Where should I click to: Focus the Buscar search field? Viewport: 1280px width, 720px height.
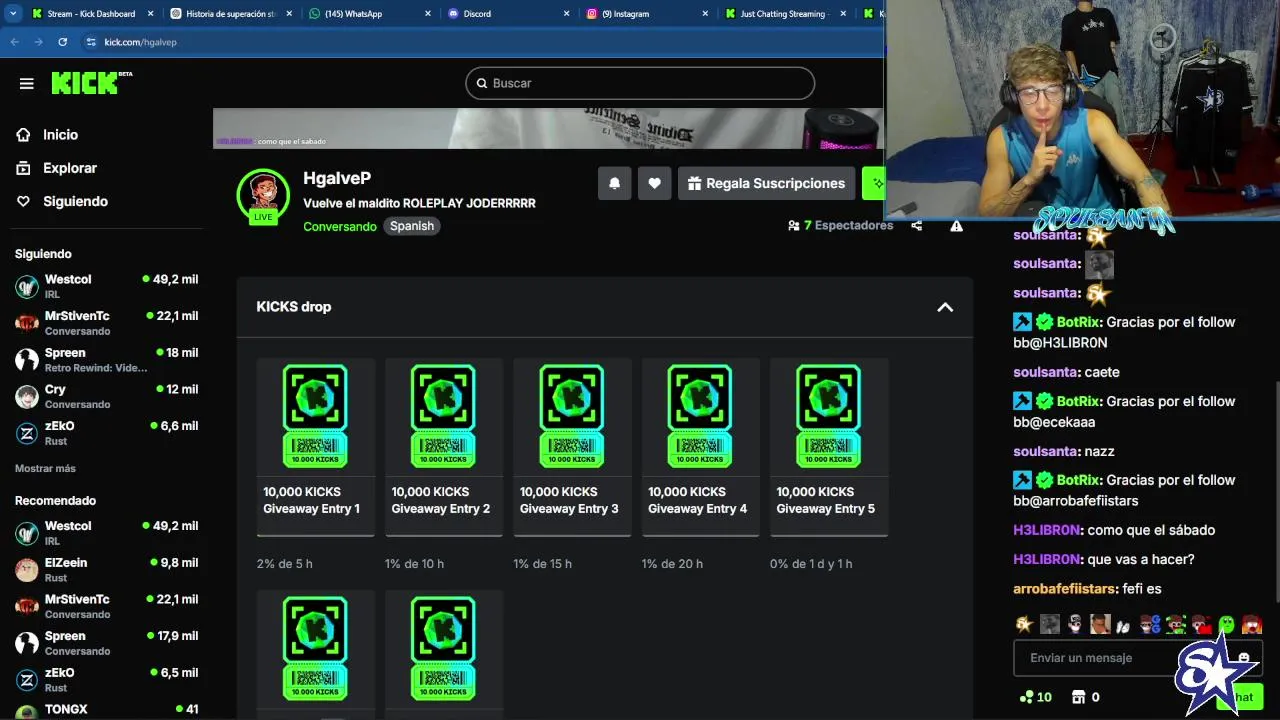click(640, 83)
